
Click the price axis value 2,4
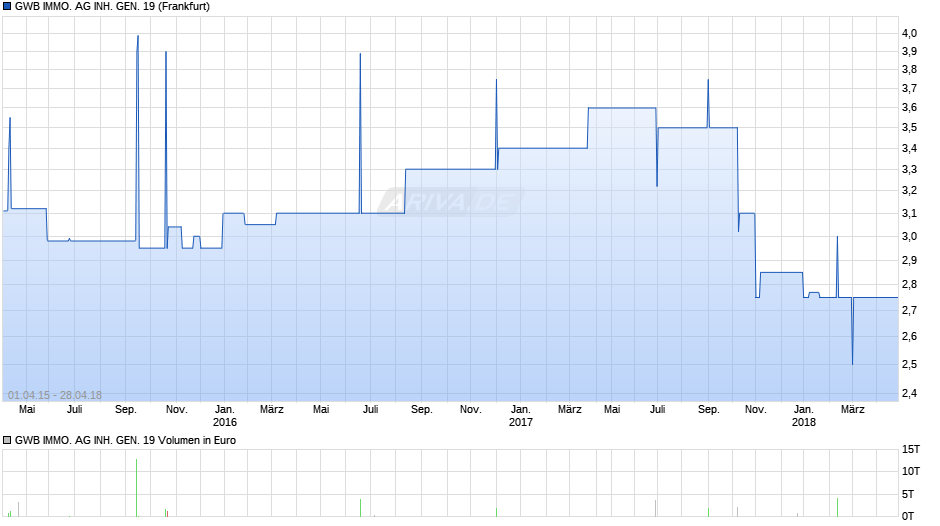coord(909,393)
